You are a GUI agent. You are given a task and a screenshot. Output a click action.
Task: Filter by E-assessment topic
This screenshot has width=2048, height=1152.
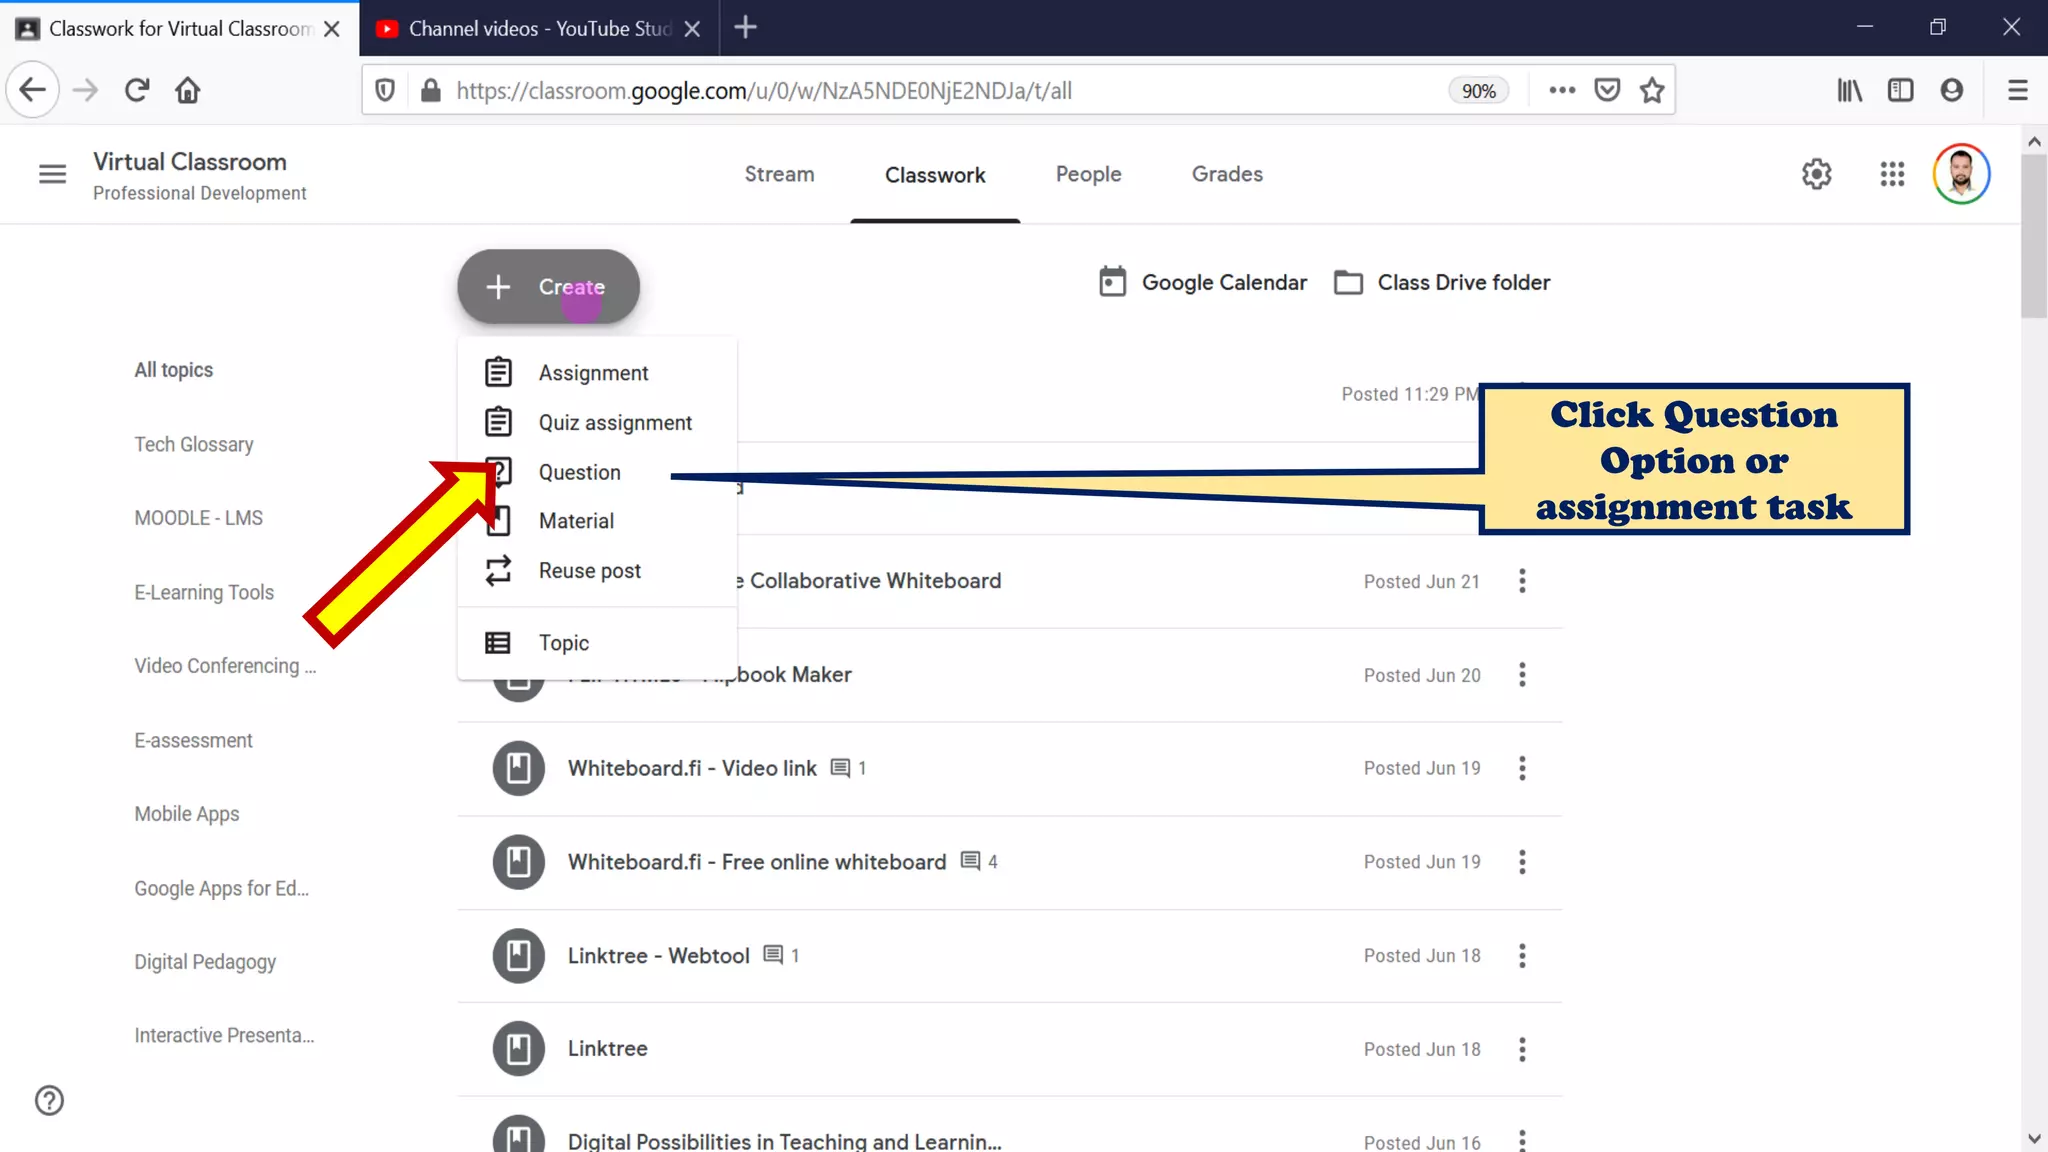click(193, 740)
